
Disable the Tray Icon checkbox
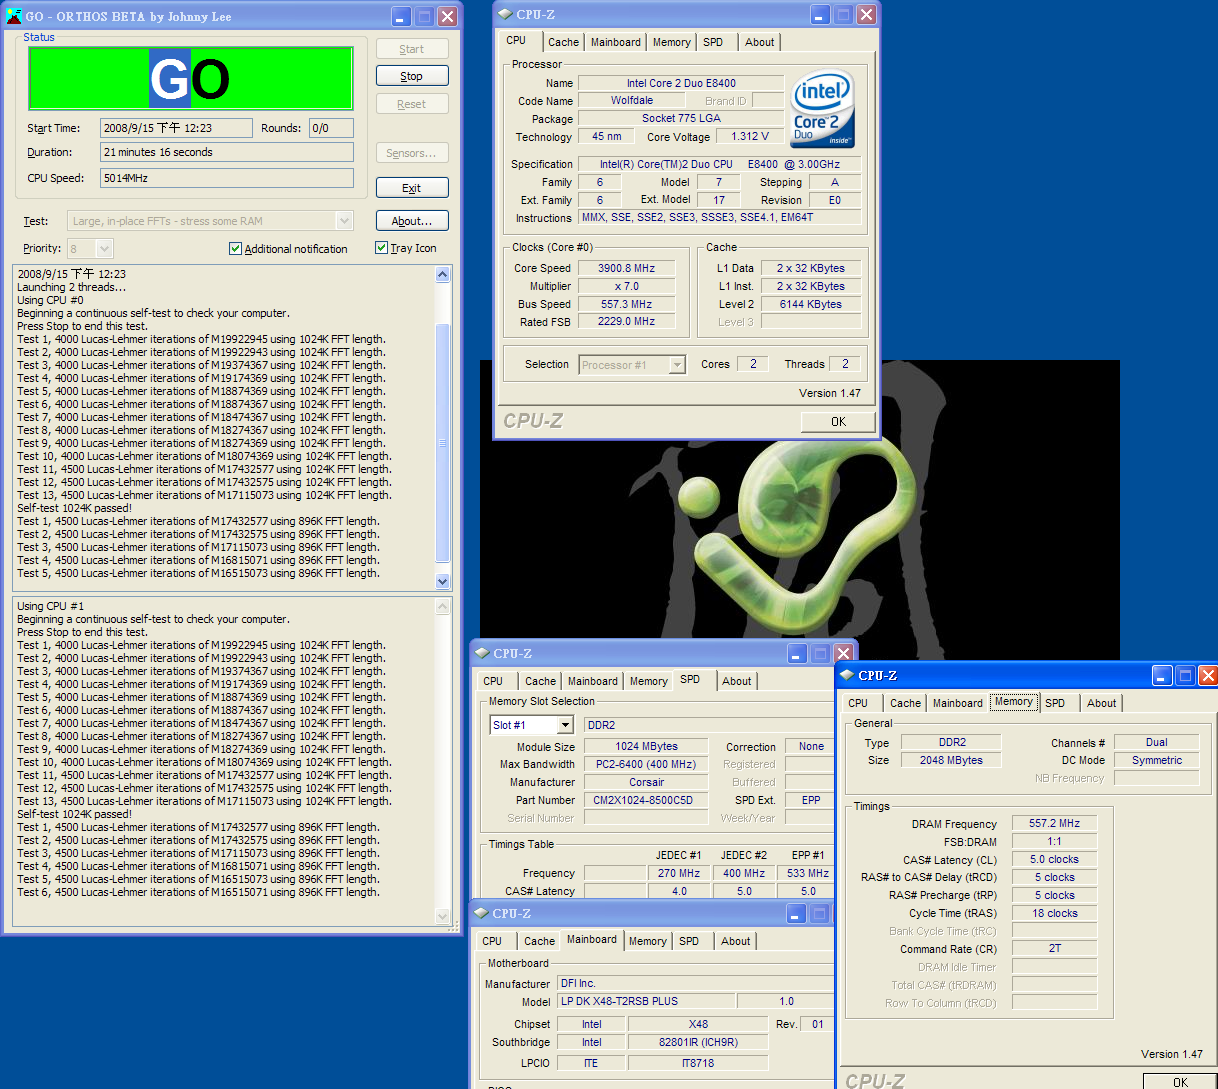pyautogui.click(x=381, y=248)
